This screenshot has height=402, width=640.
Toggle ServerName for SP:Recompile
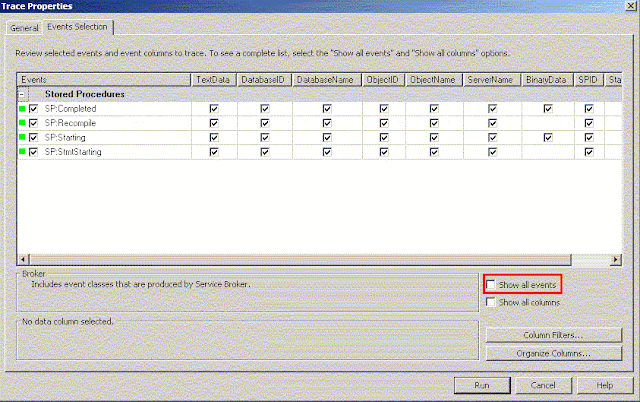coord(493,123)
